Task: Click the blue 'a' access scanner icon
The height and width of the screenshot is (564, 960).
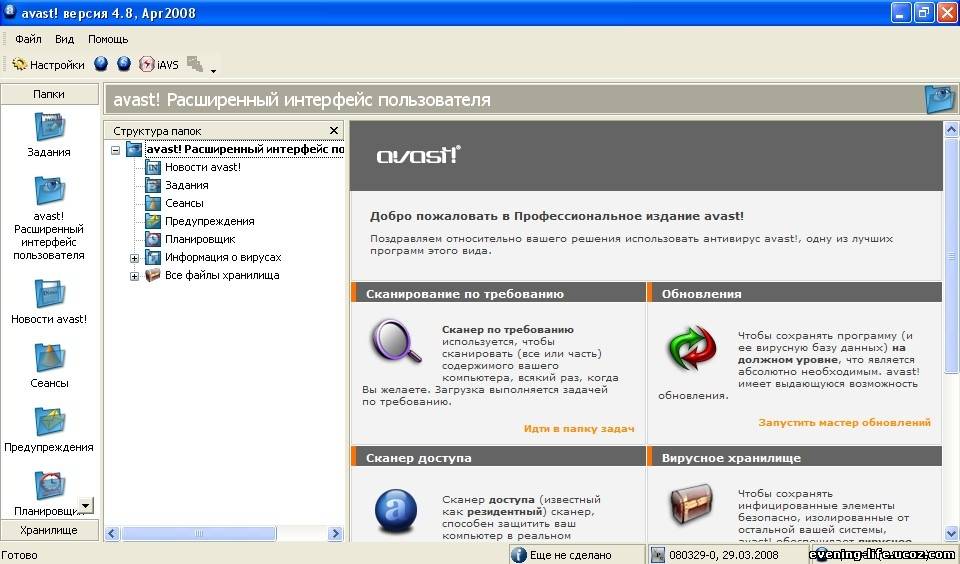Action: click(396, 511)
